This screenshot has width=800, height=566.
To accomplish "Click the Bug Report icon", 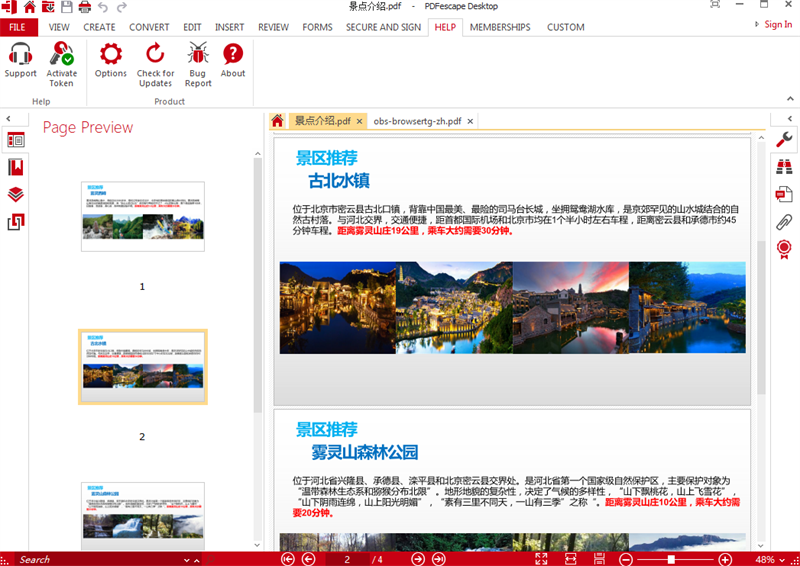I will (x=198, y=60).
